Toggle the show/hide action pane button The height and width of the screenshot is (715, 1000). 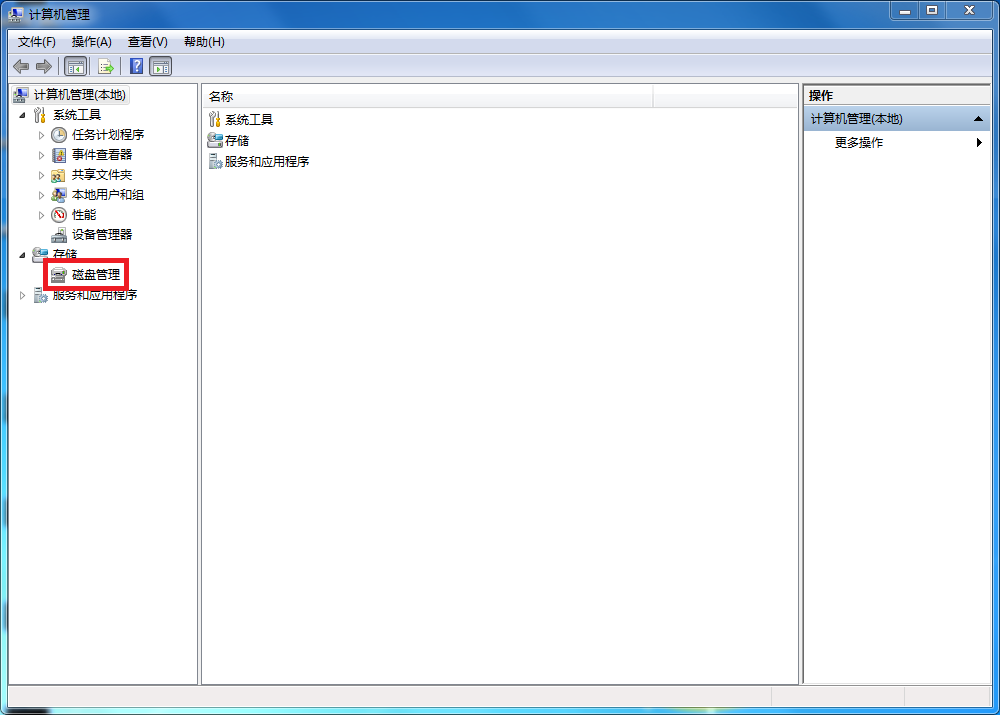point(161,67)
